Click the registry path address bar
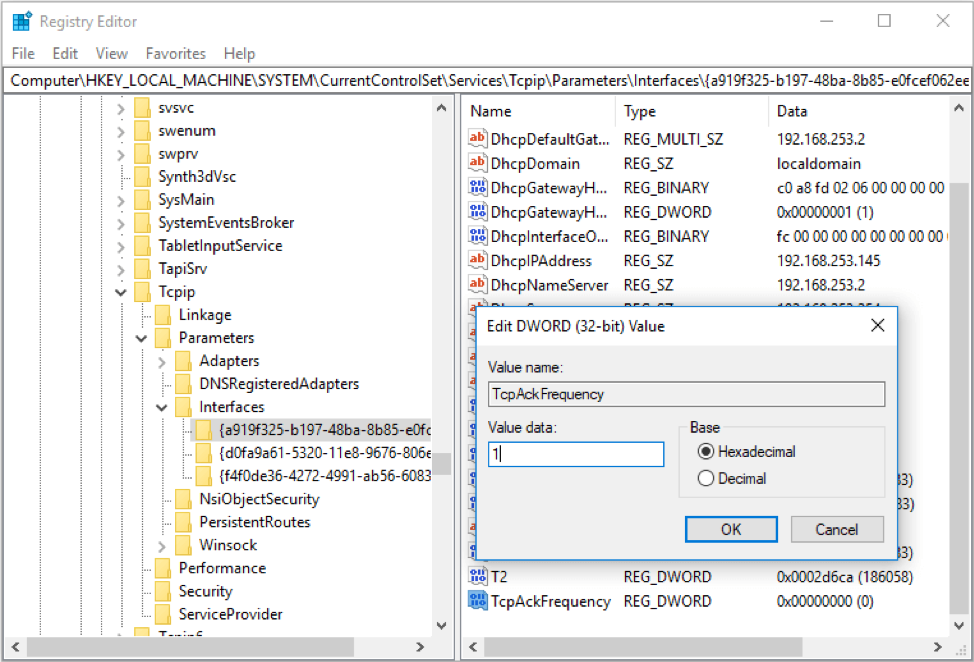 point(487,81)
